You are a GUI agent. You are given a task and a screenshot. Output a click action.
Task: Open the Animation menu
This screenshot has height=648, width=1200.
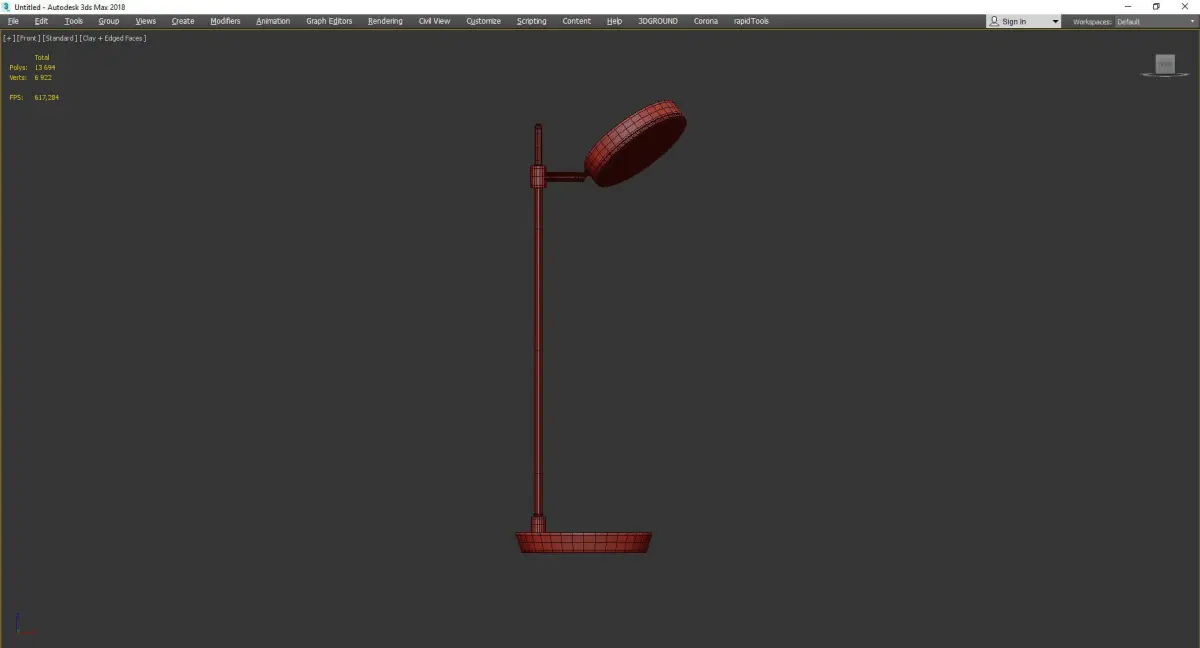273,21
